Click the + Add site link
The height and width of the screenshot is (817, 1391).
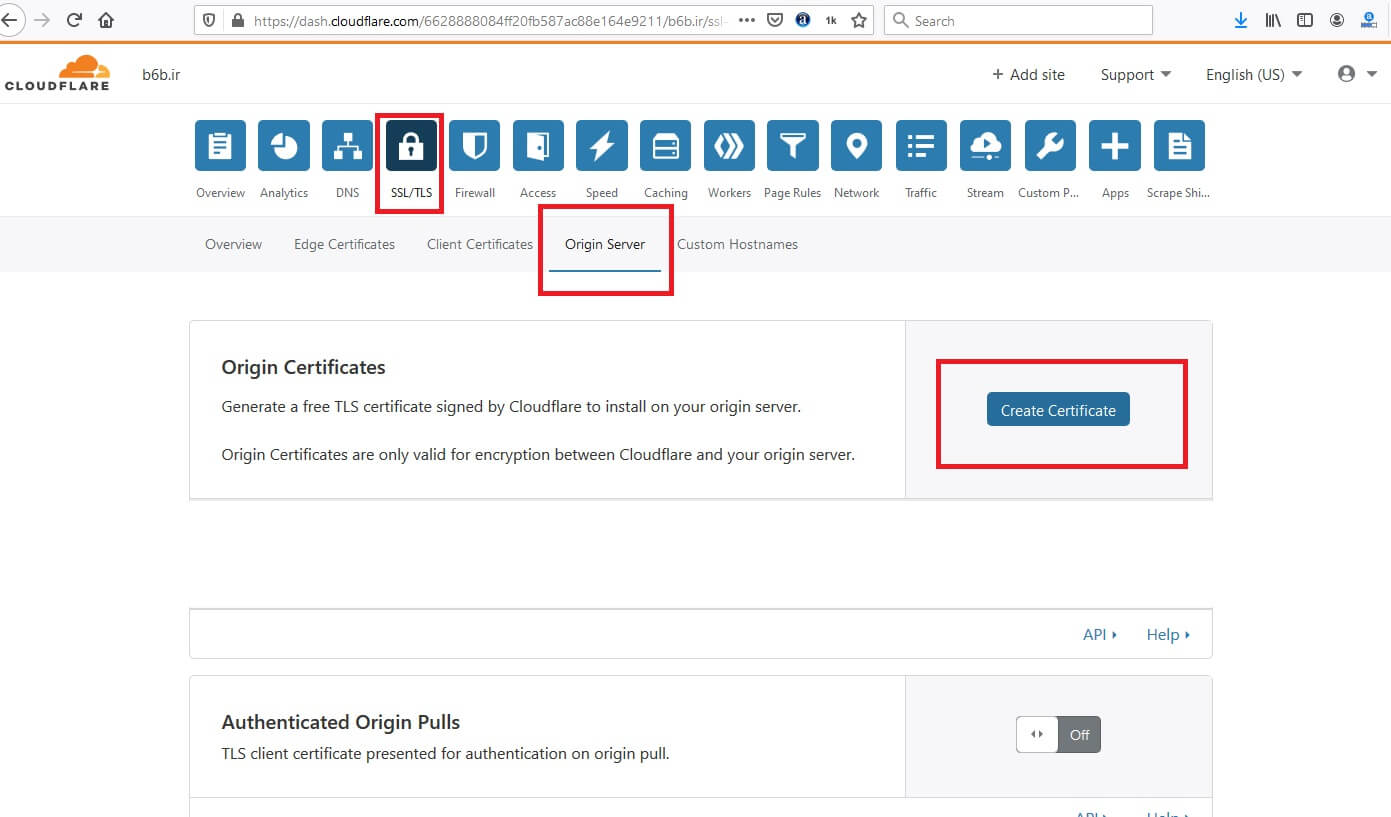(1028, 74)
